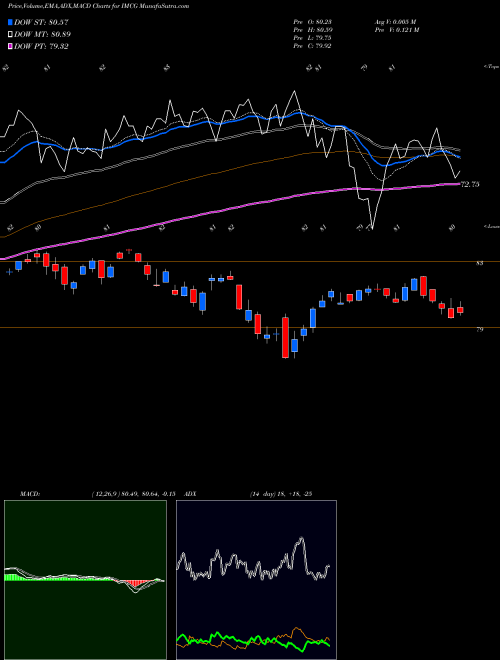Click the last red candlestick on the right

pyautogui.click(x=460, y=310)
